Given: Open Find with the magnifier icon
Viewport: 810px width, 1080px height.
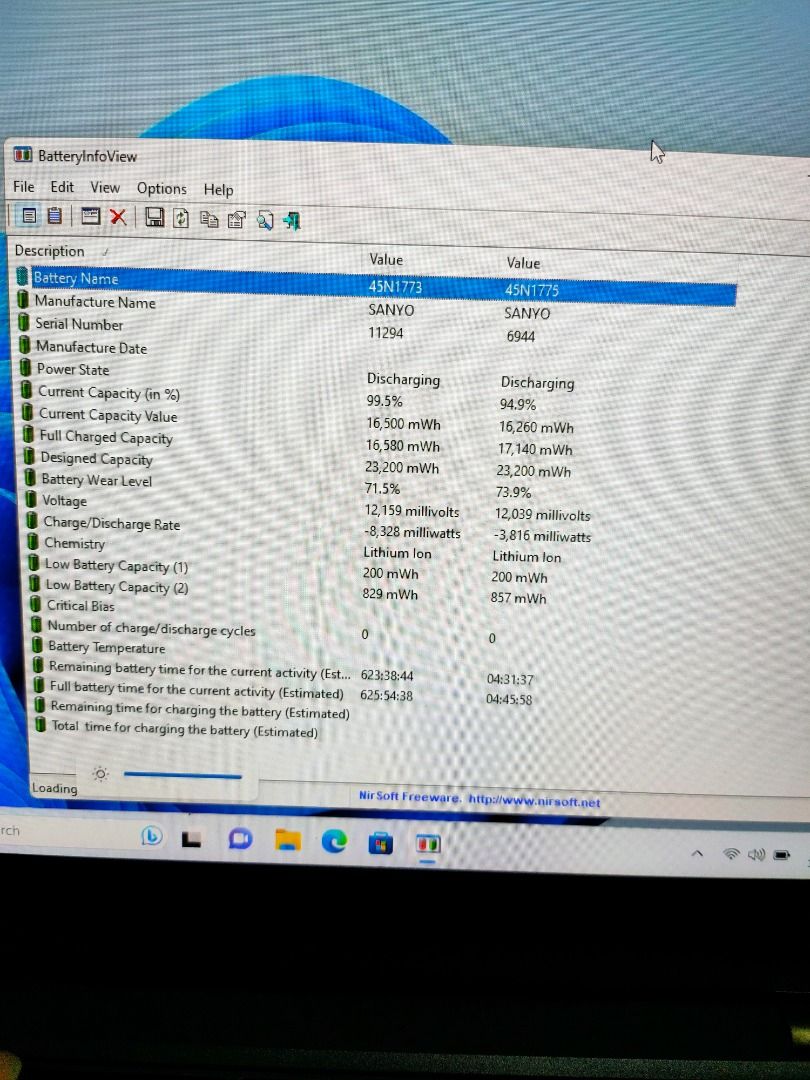Looking at the screenshot, I should click(x=264, y=218).
